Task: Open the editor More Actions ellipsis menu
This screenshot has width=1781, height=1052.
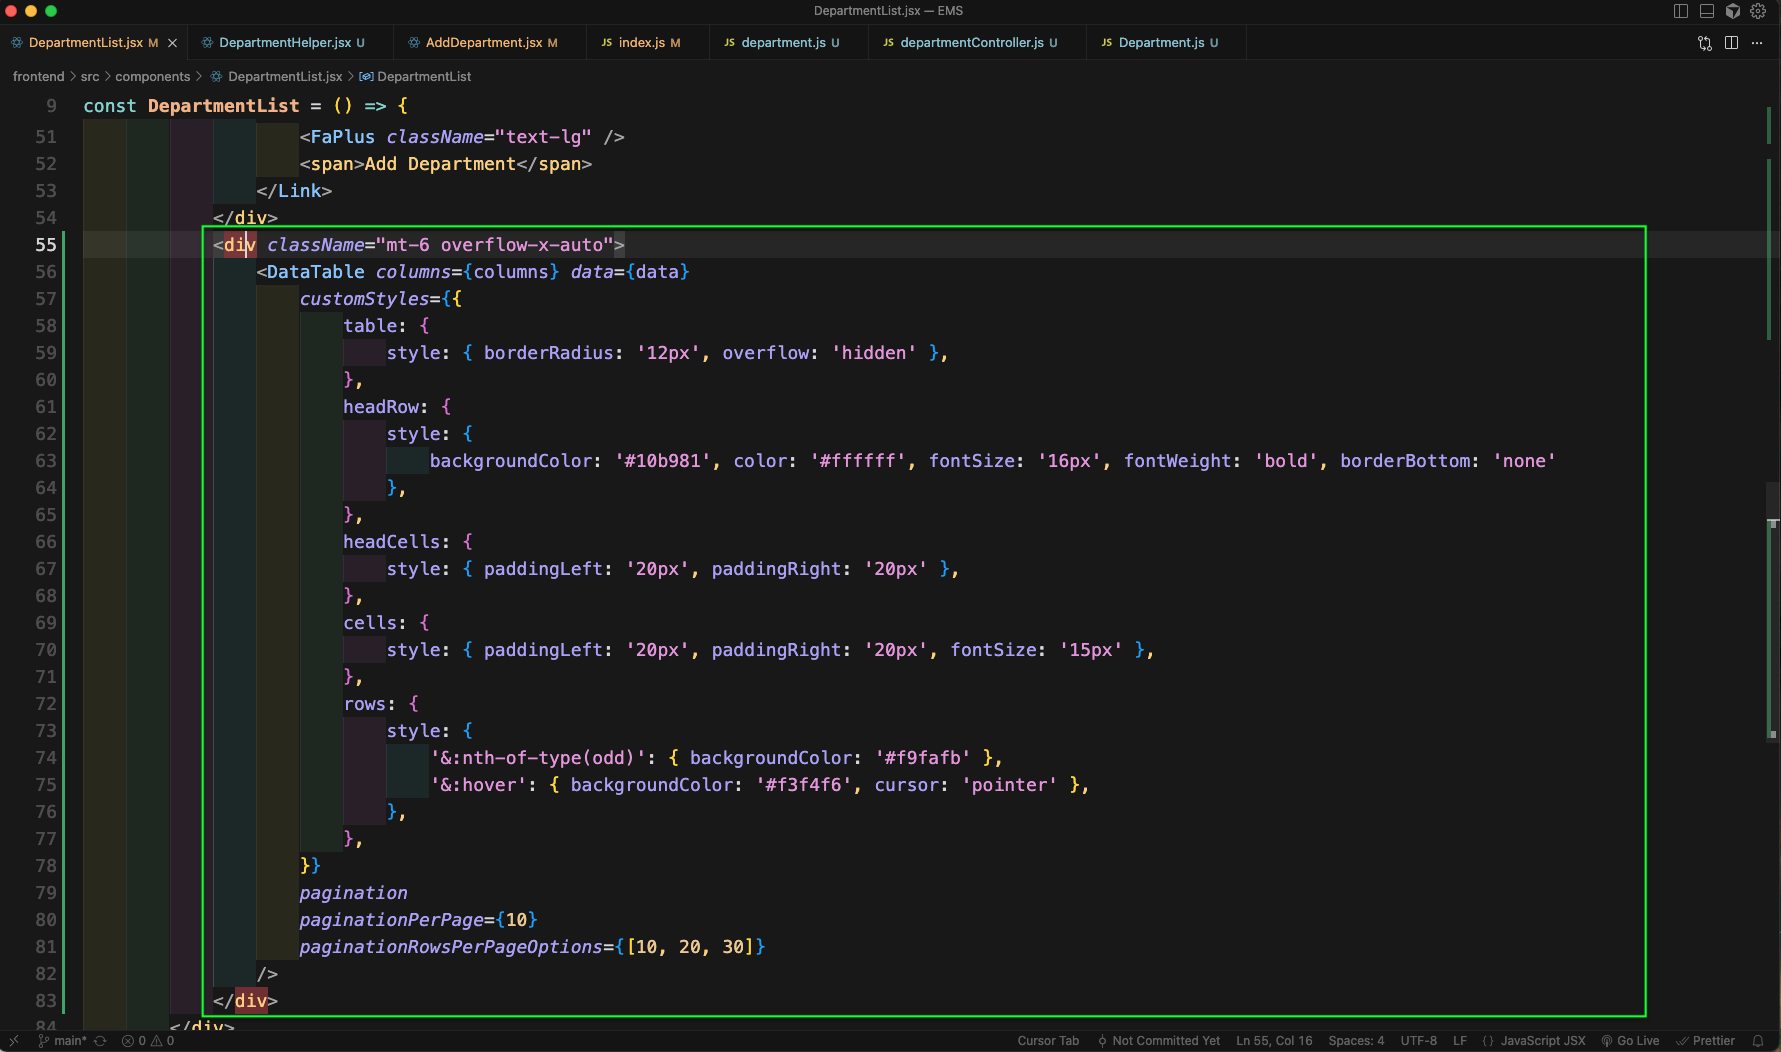Action: [x=1757, y=43]
